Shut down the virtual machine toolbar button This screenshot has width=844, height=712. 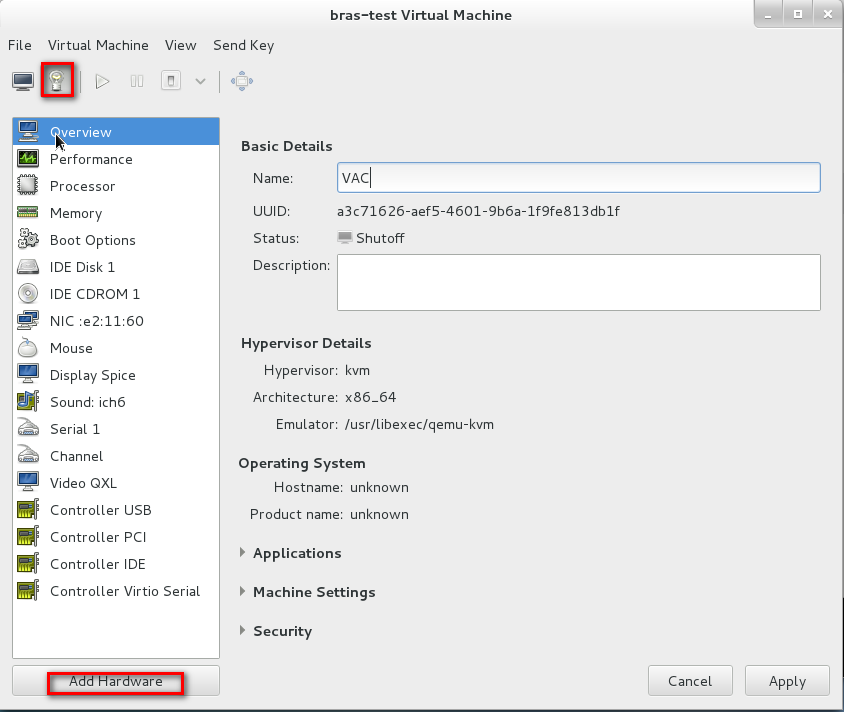tap(171, 81)
